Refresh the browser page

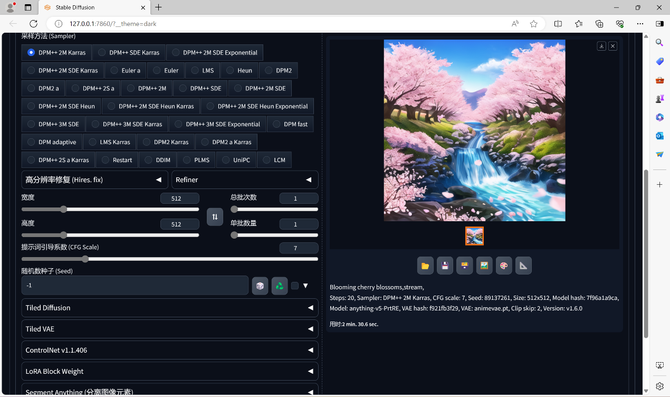point(33,24)
